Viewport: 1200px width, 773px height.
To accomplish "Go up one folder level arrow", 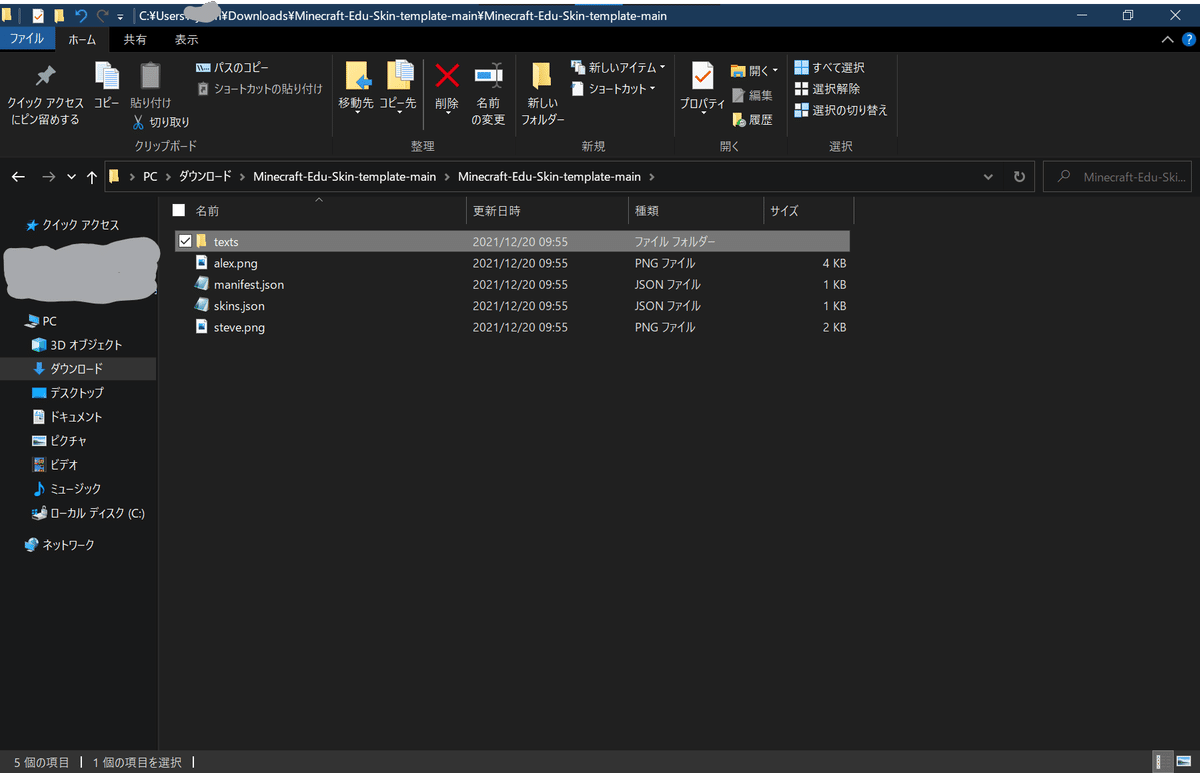I will click(92, 177).
